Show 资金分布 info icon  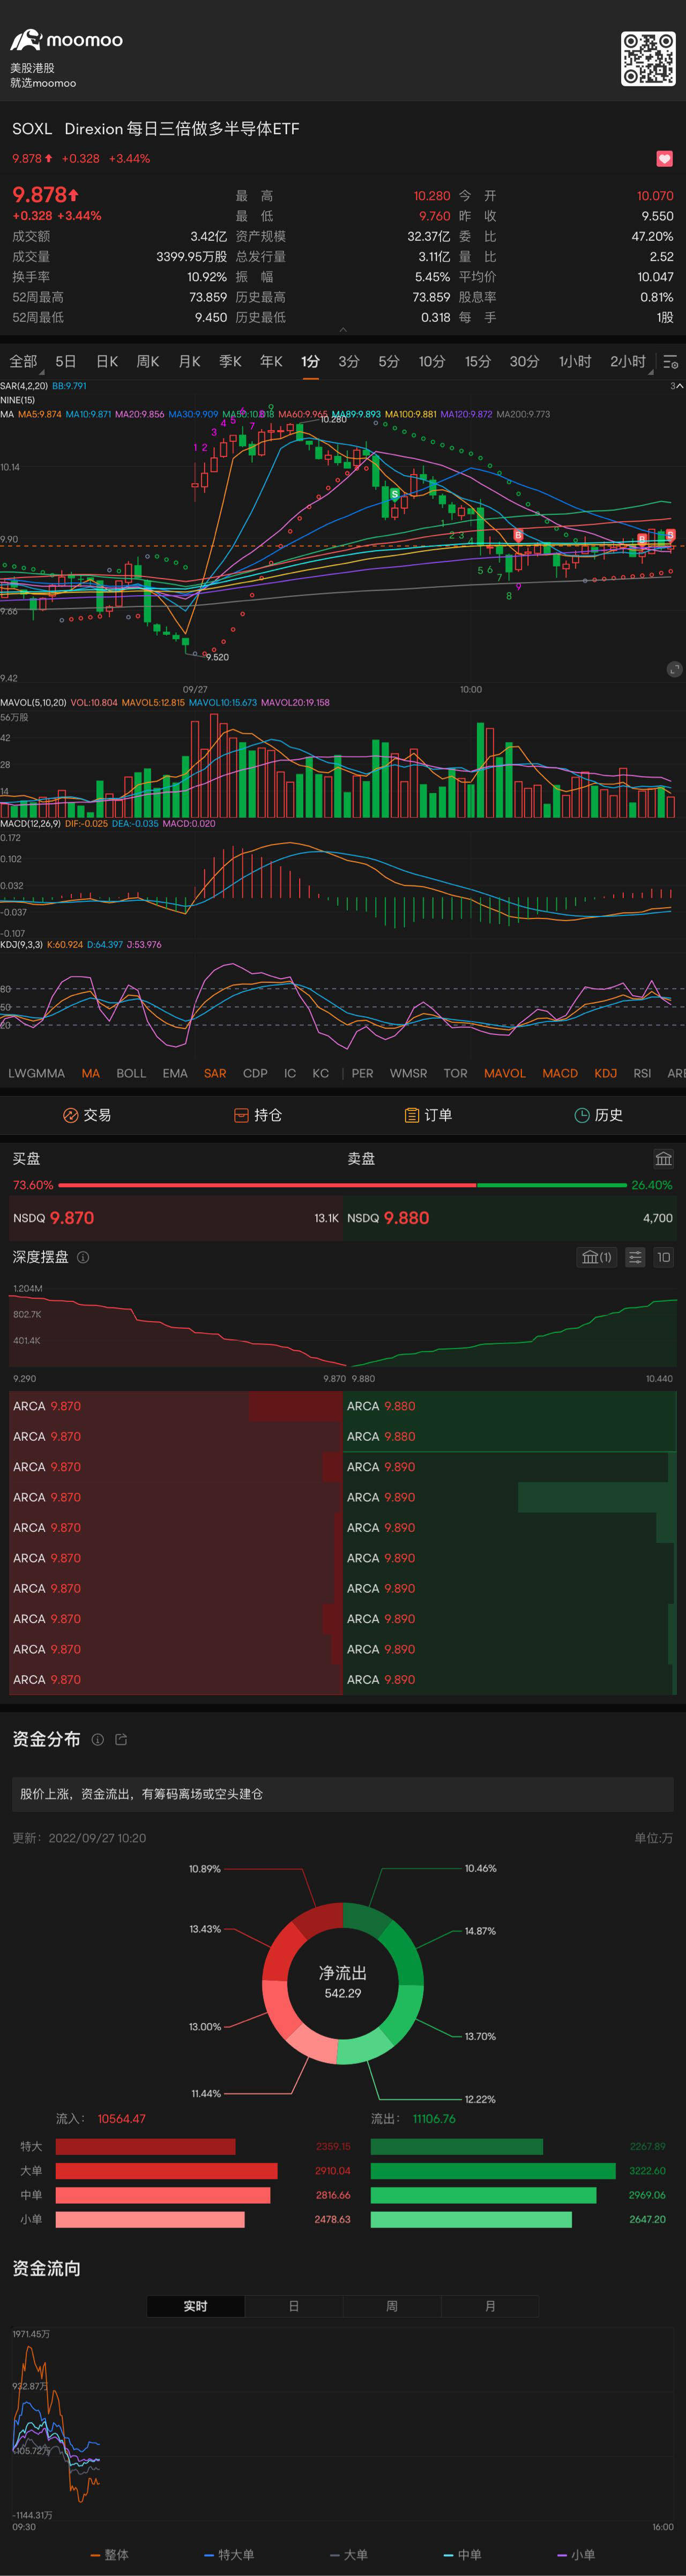(x=97, y=1740)
